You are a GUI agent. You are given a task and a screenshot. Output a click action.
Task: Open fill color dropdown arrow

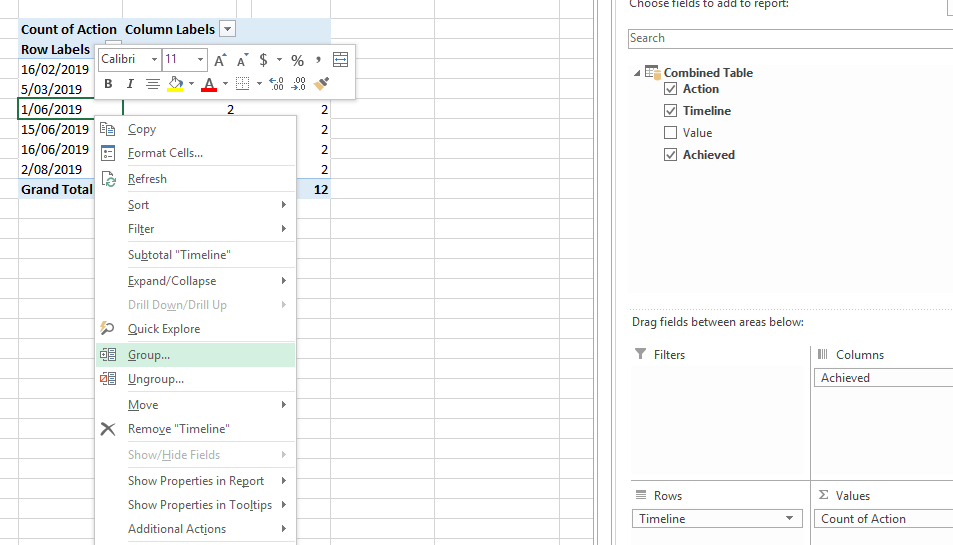(x=191, y=84)
